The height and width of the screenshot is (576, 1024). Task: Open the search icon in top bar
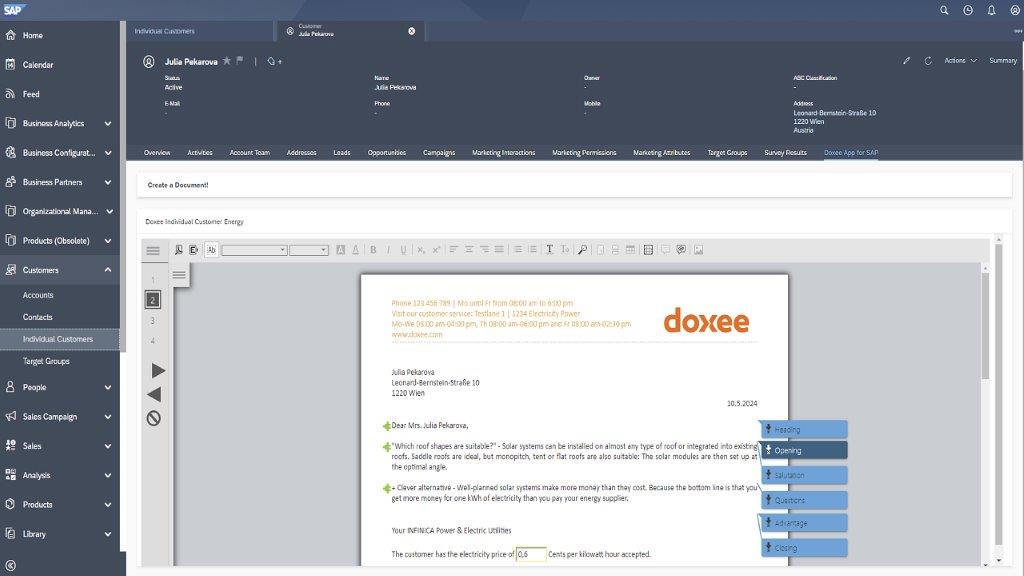pyautogui.click(x=944, y=10)
